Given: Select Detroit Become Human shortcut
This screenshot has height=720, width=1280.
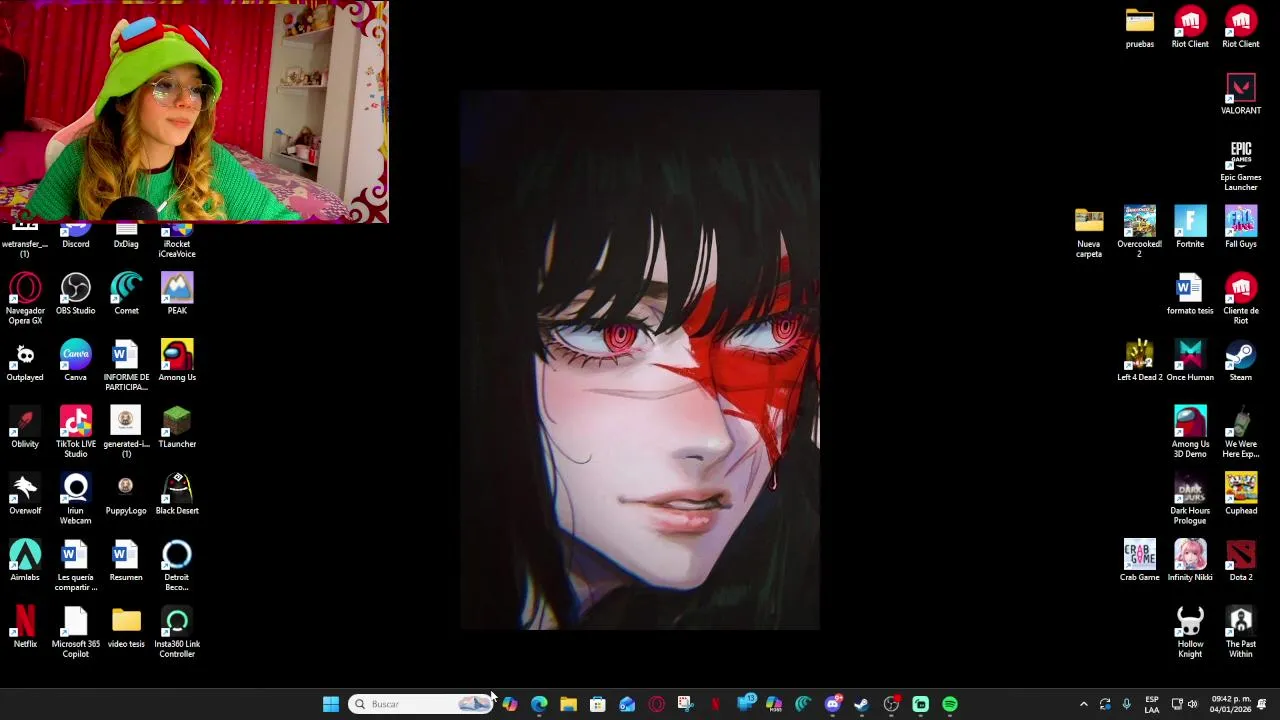Looking at the screenshot, I should point(177,566).
